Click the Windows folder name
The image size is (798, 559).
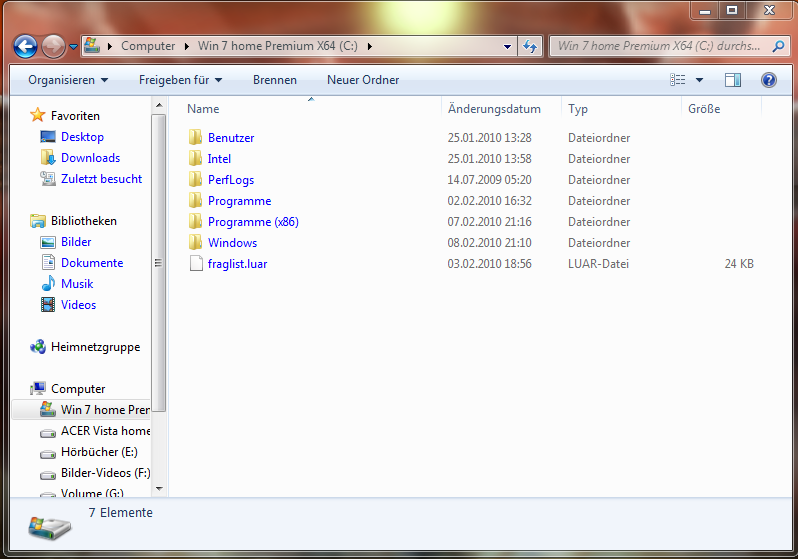[x=233, y=242]
